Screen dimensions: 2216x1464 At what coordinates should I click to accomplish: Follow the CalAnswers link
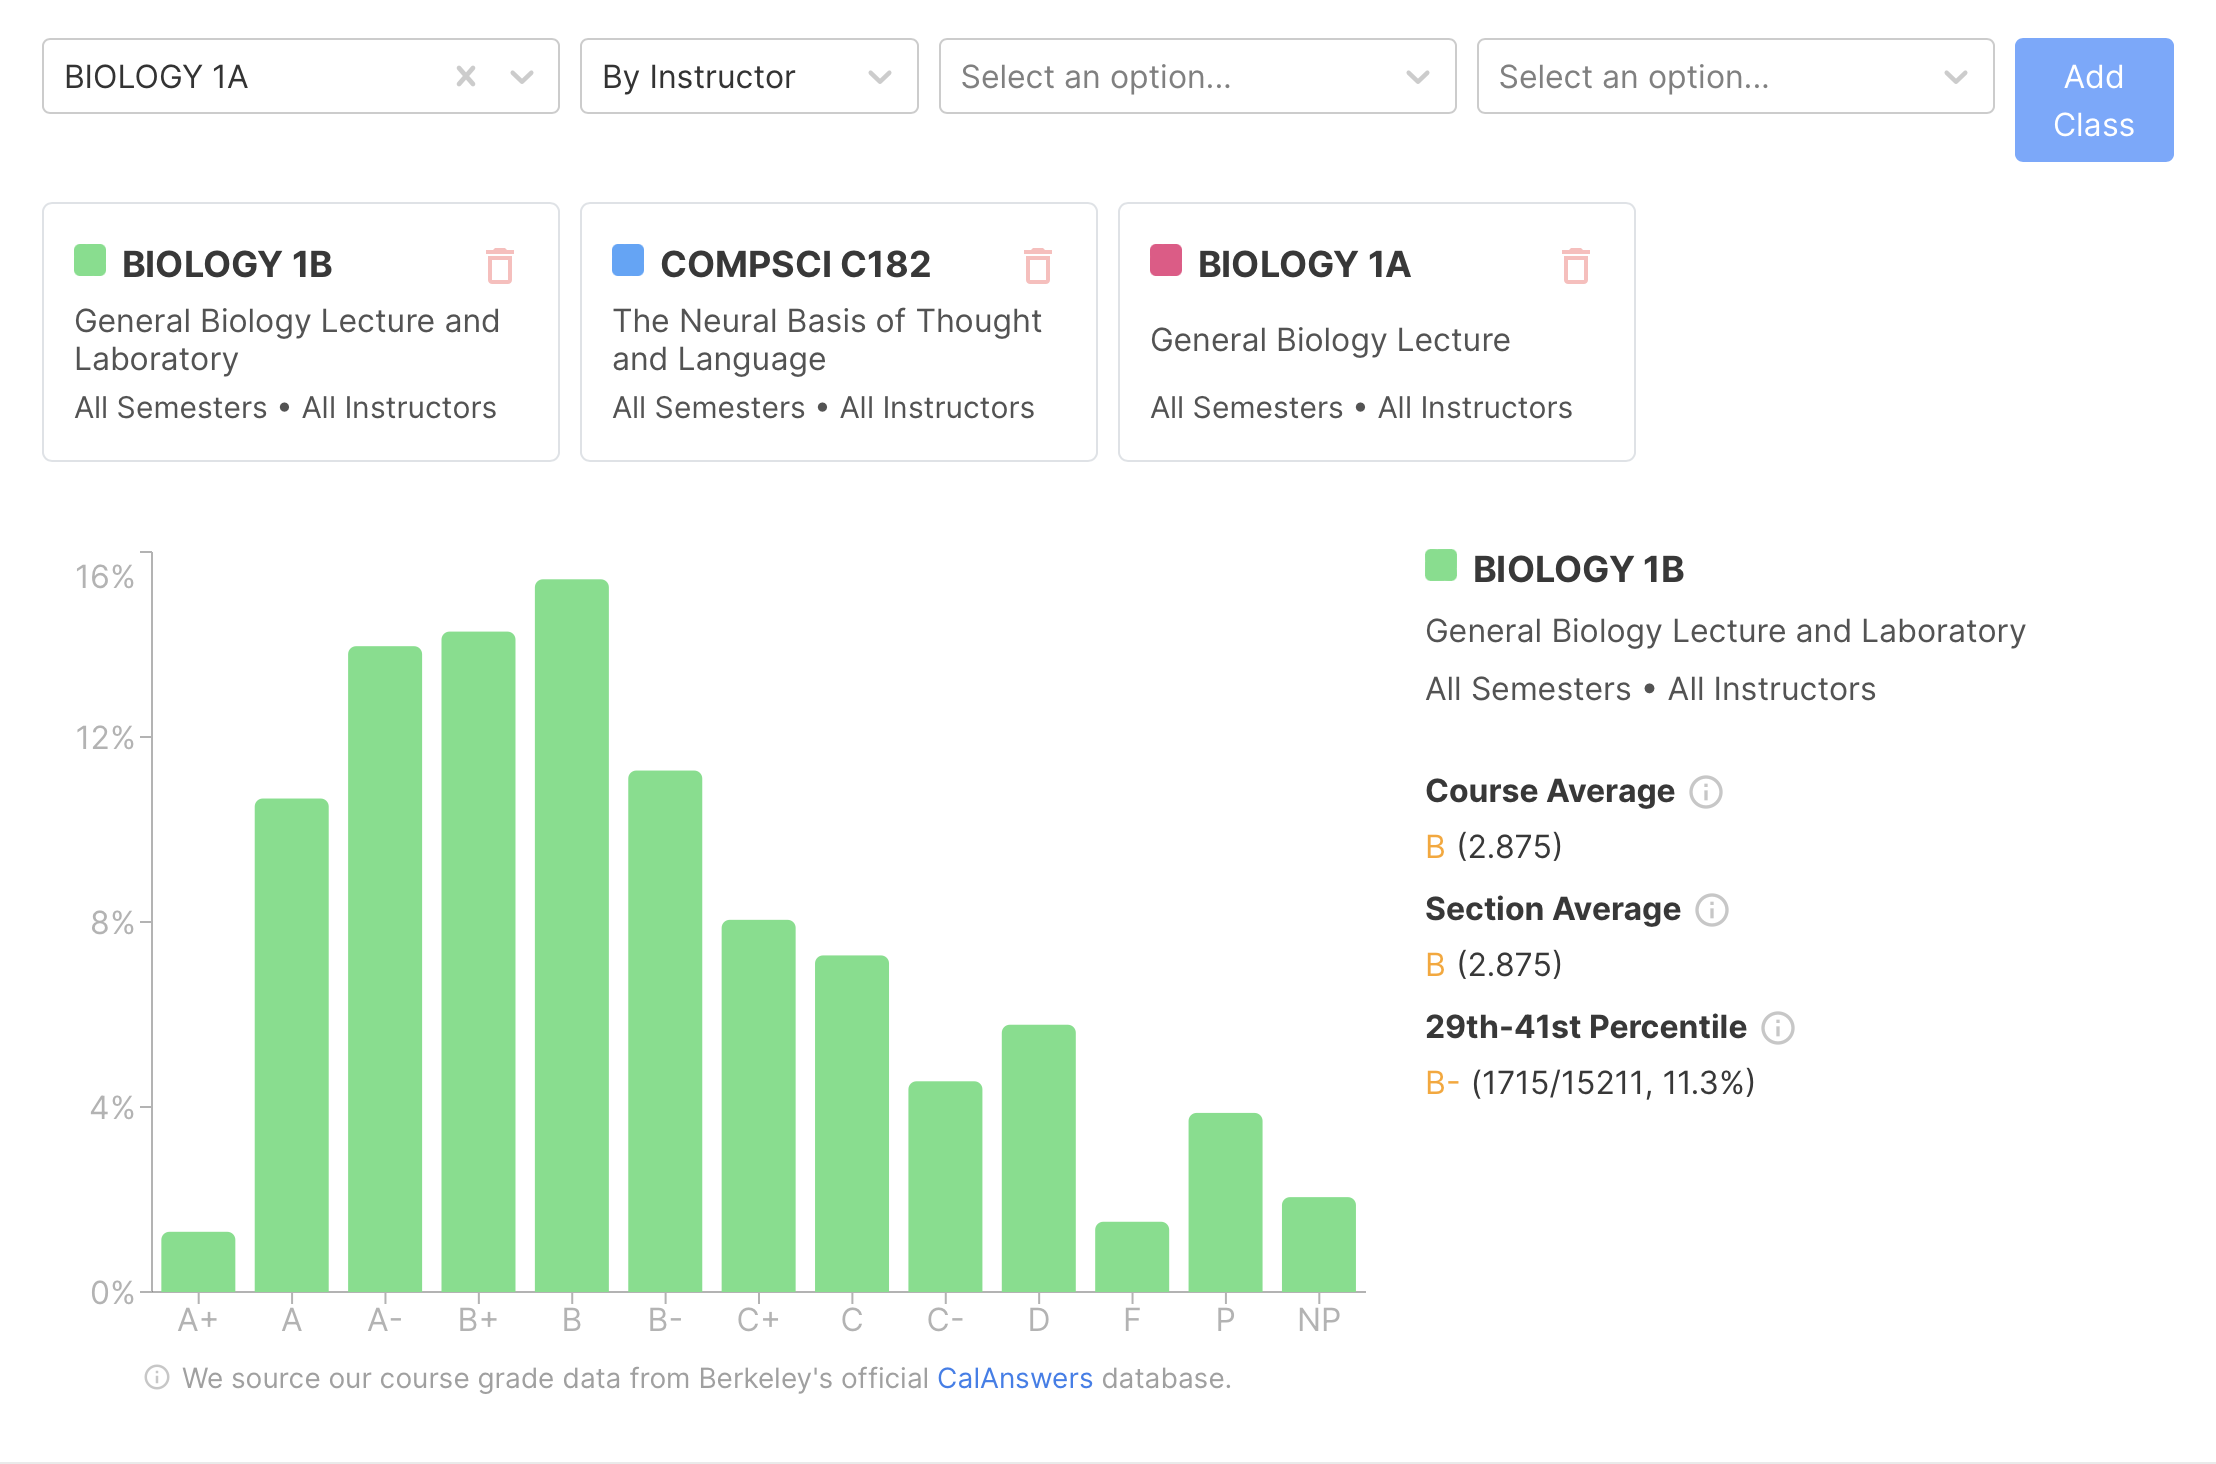coord(1014,1378)
